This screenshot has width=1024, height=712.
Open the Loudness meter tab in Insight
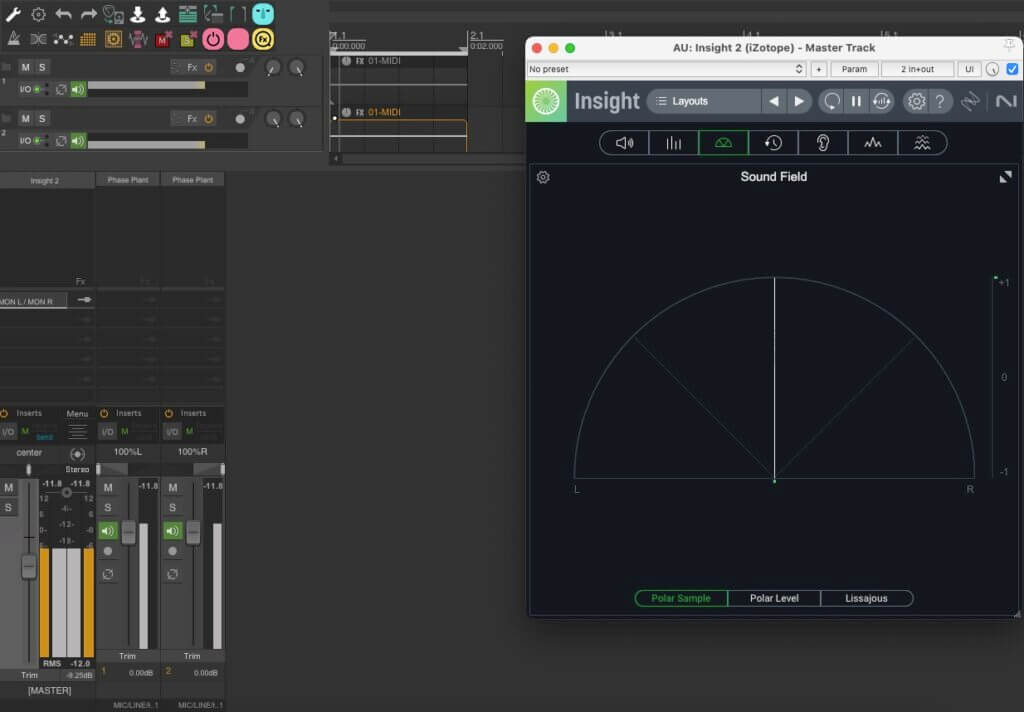[x=624, y=143]
